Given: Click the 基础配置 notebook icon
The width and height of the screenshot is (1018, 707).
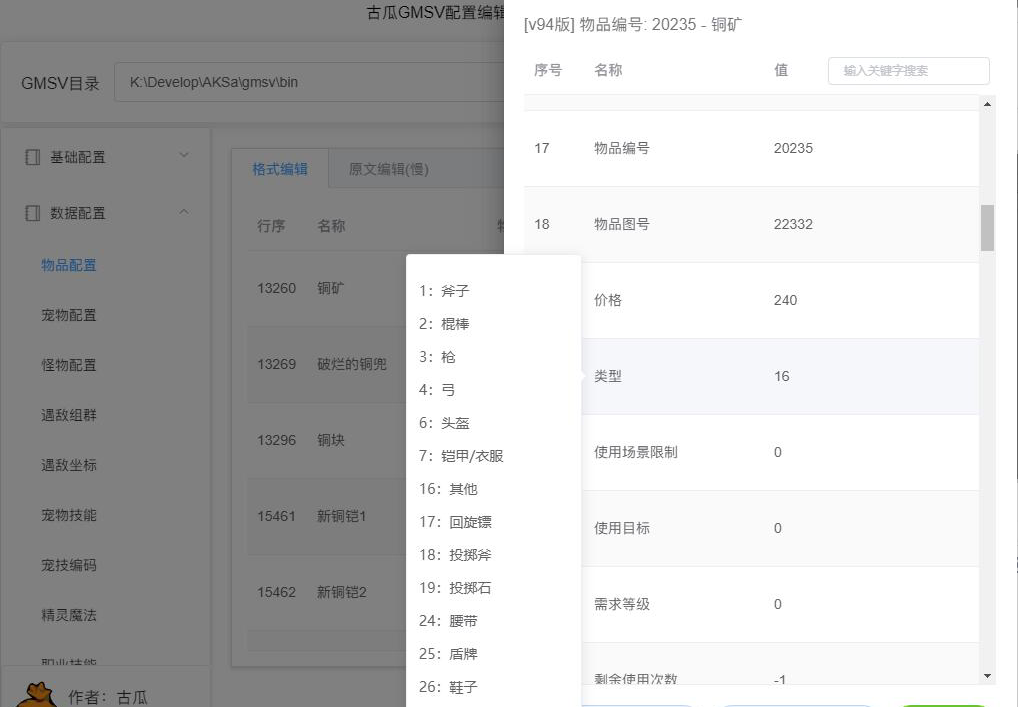Looking at the screenshot, I should tap(33, 157).
